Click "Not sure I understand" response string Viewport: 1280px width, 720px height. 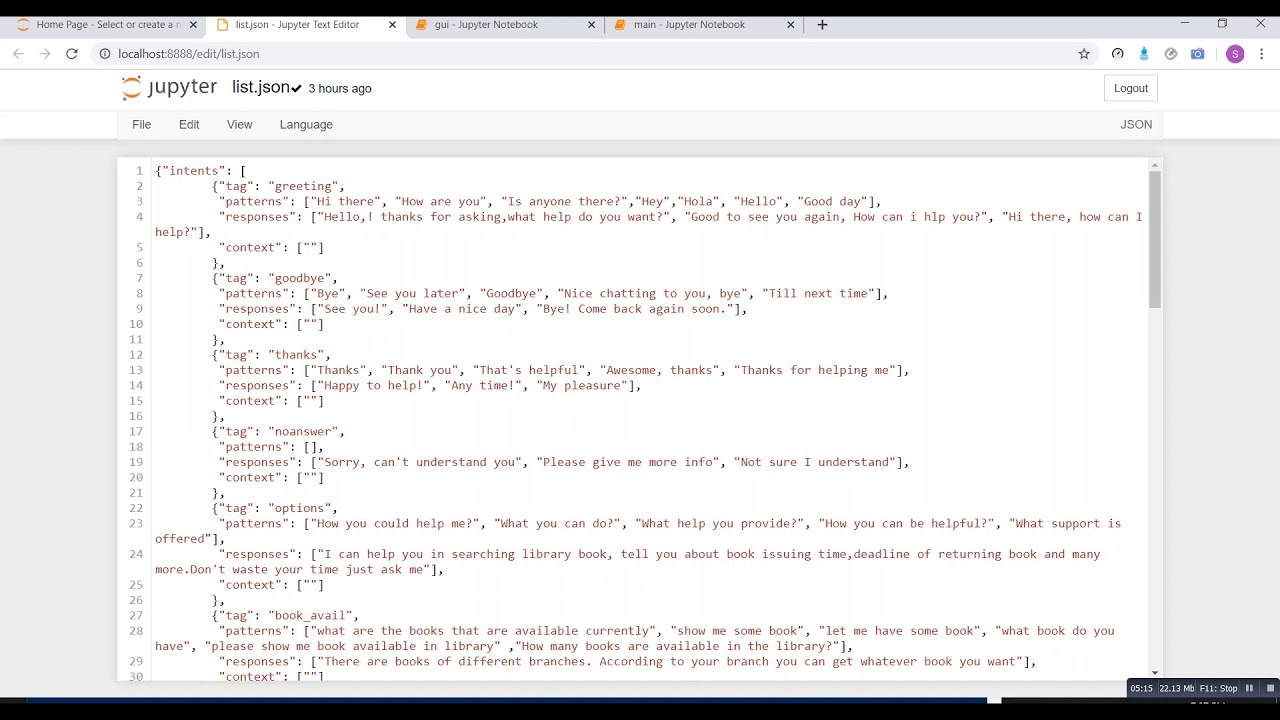[814, 462]
